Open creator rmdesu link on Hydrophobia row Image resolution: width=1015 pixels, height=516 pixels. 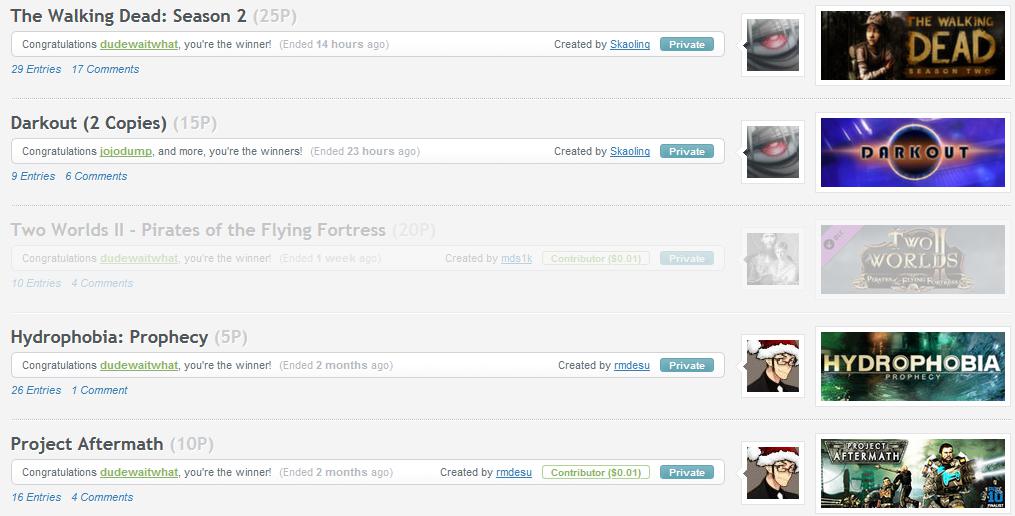(x=632, y=365)
